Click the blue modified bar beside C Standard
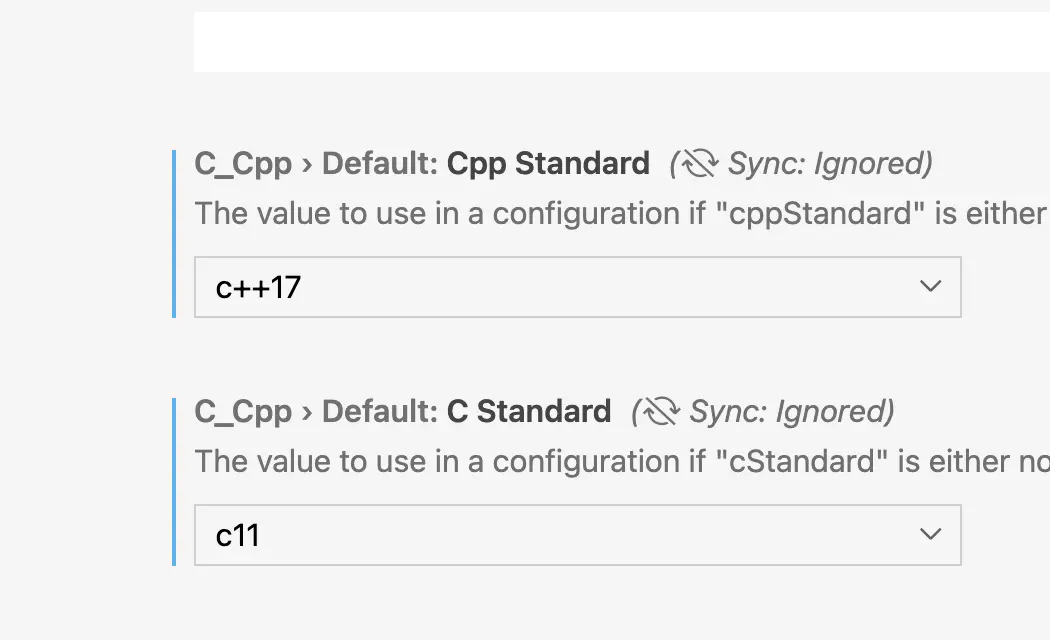The image size is (1050, 640). pos(174,482)
